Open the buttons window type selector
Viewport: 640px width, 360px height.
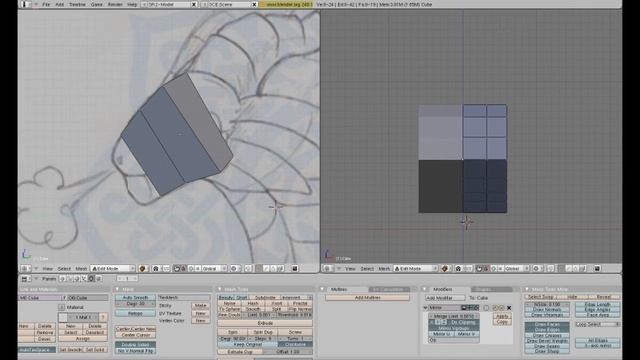[x=25, y=279]
